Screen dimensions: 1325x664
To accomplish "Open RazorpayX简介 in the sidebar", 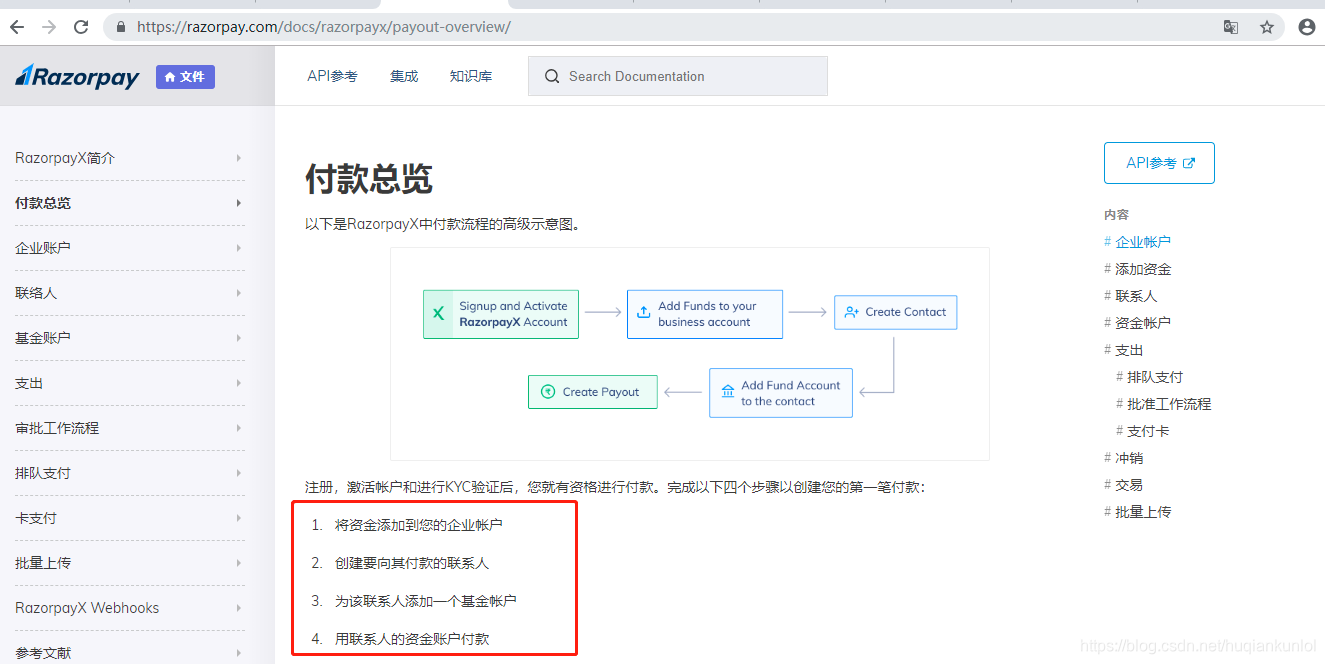I will [65, 158].
